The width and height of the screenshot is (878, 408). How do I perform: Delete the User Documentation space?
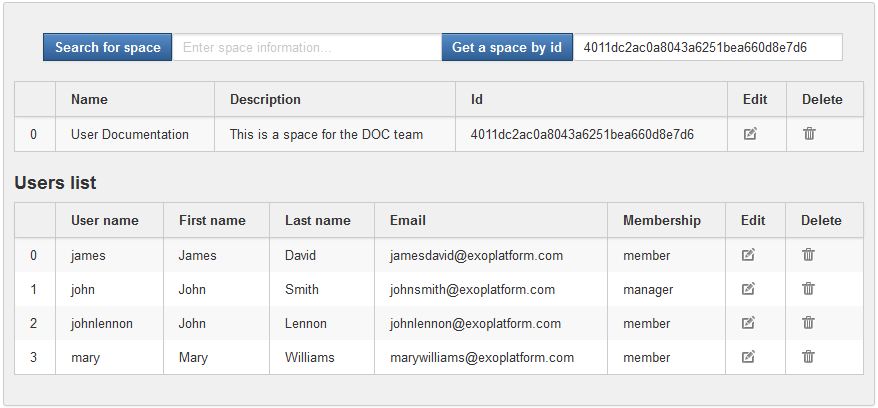click(x=809, y=133)
